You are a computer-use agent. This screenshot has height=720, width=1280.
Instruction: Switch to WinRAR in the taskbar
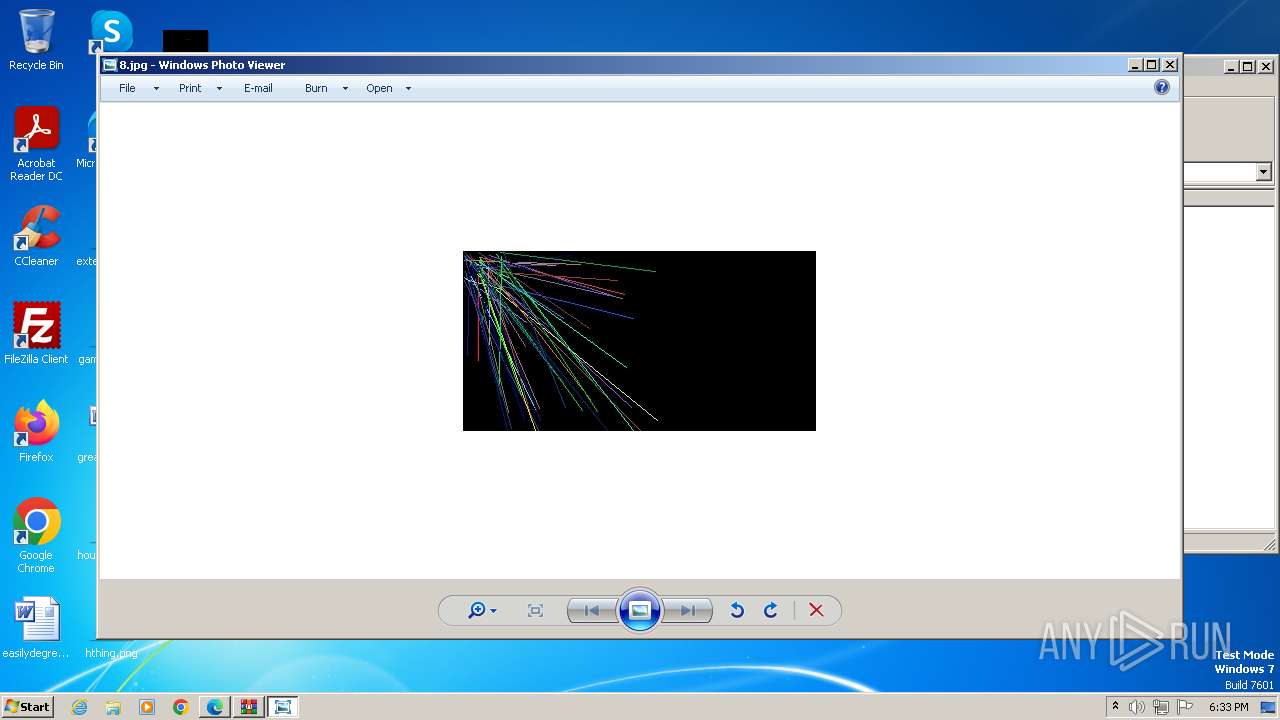(x=249, y=707)
